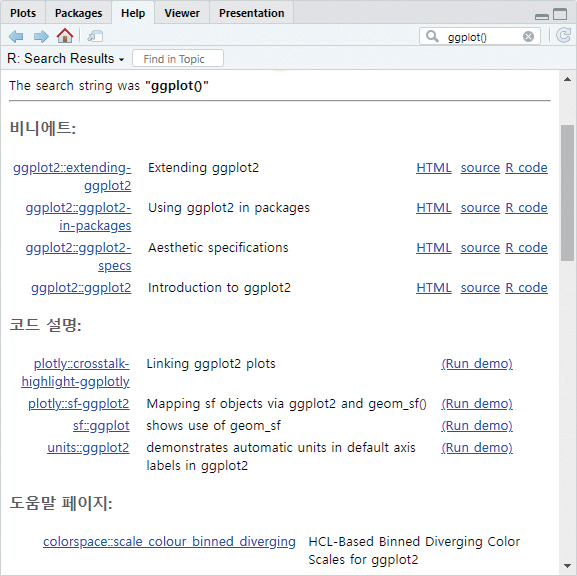Click the "Linking ggplot2 plots" text
The height and width of the screenshot is (576, 577).
click(211, 364)
